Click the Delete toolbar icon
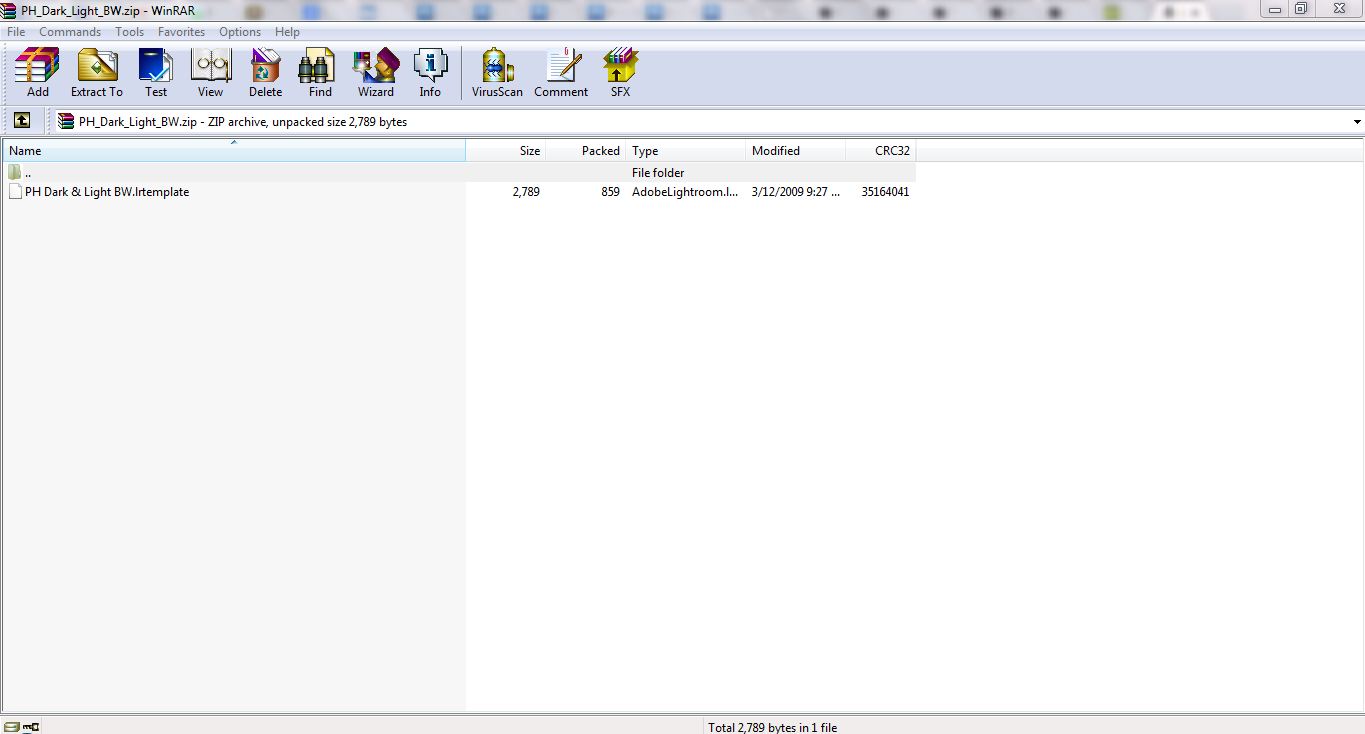 tap(265, 73)
